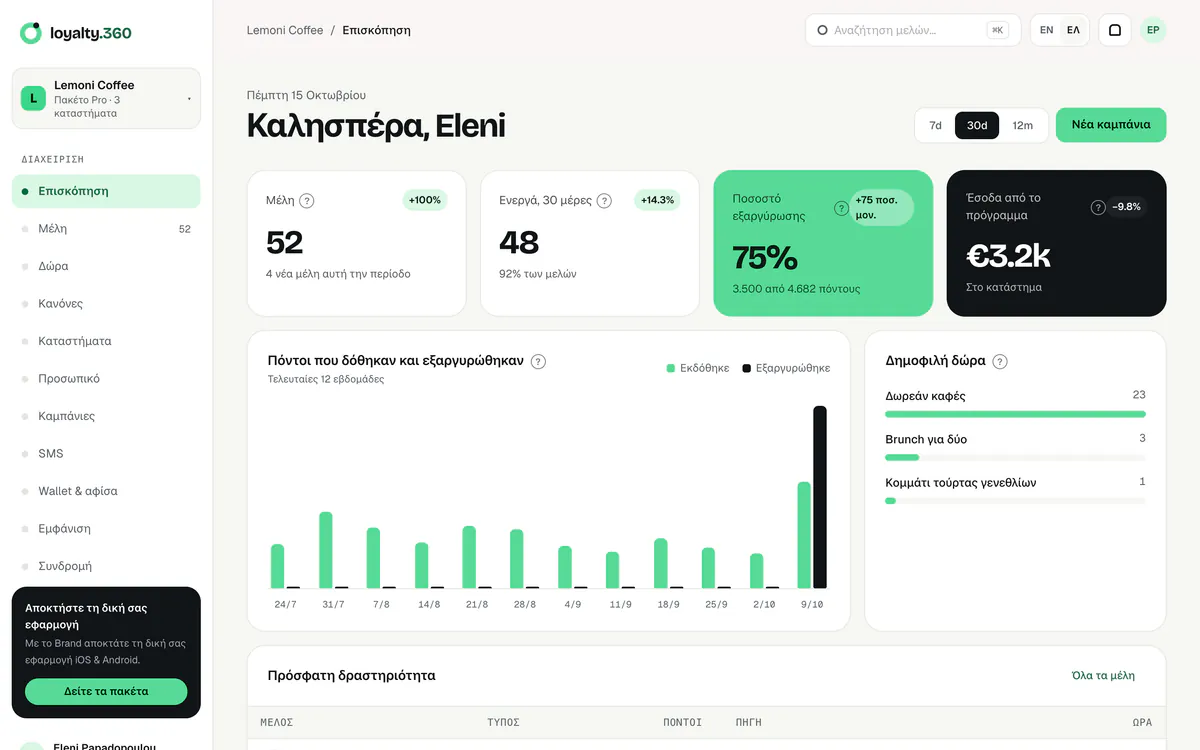This screenshot has width=1200, height=750.
Task: Open the Δημοφιλή δώρα help icon
Action: tap(1000, 361)
